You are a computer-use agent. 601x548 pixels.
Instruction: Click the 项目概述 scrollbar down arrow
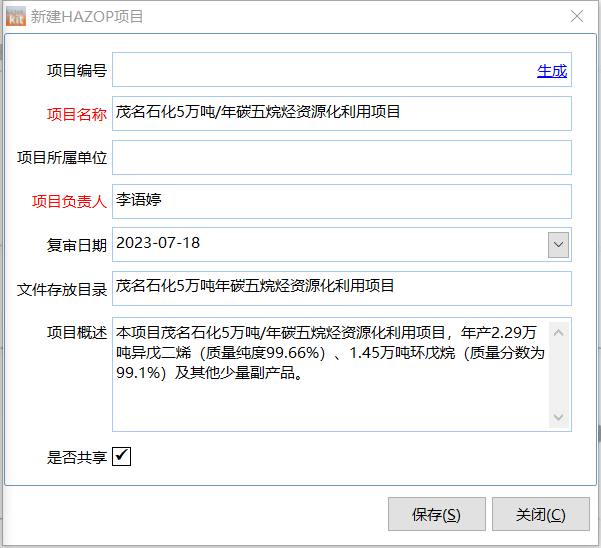pyautogui.click(x=558, y=417)
